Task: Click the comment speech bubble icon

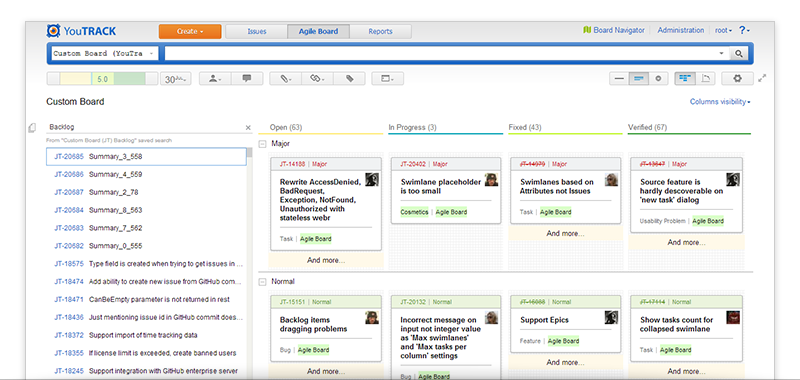Action: coord(247,79)
